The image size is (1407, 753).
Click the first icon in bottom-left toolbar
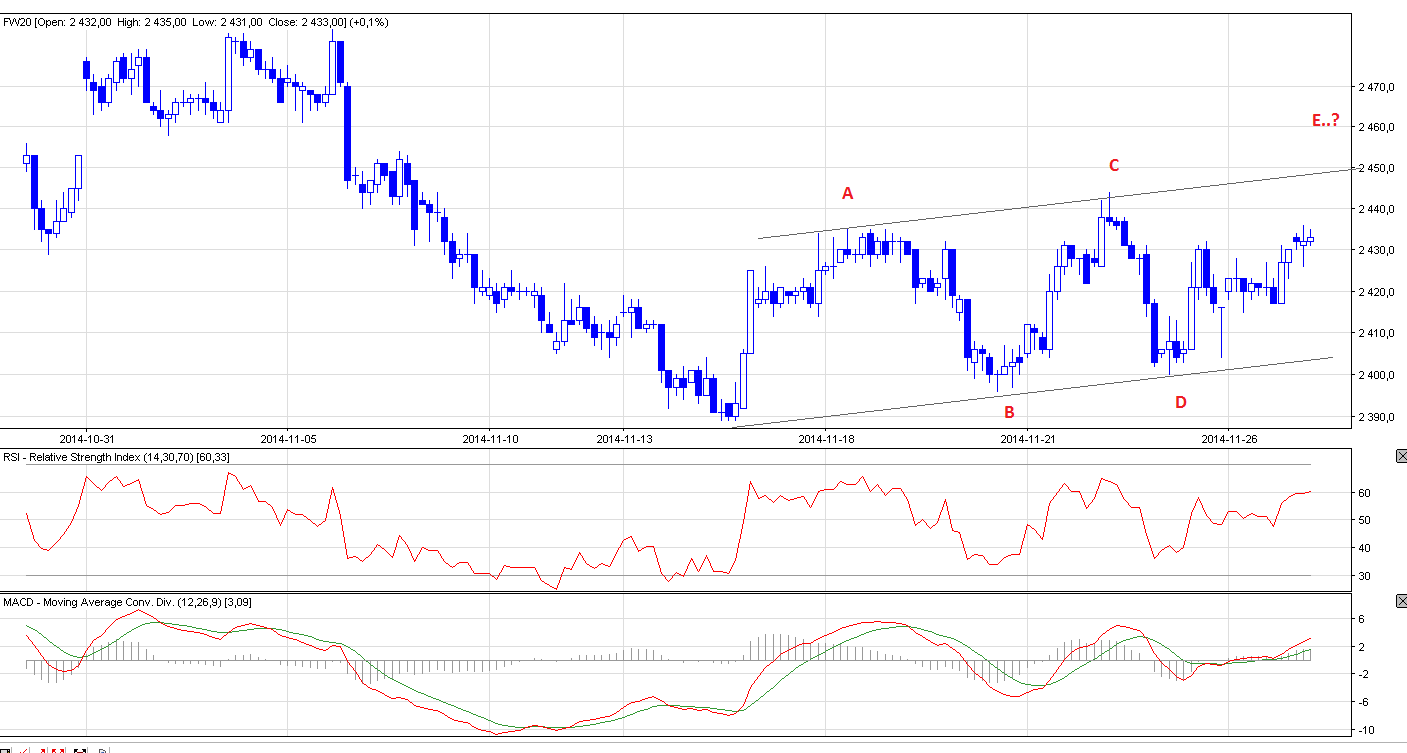pos(6,750)
